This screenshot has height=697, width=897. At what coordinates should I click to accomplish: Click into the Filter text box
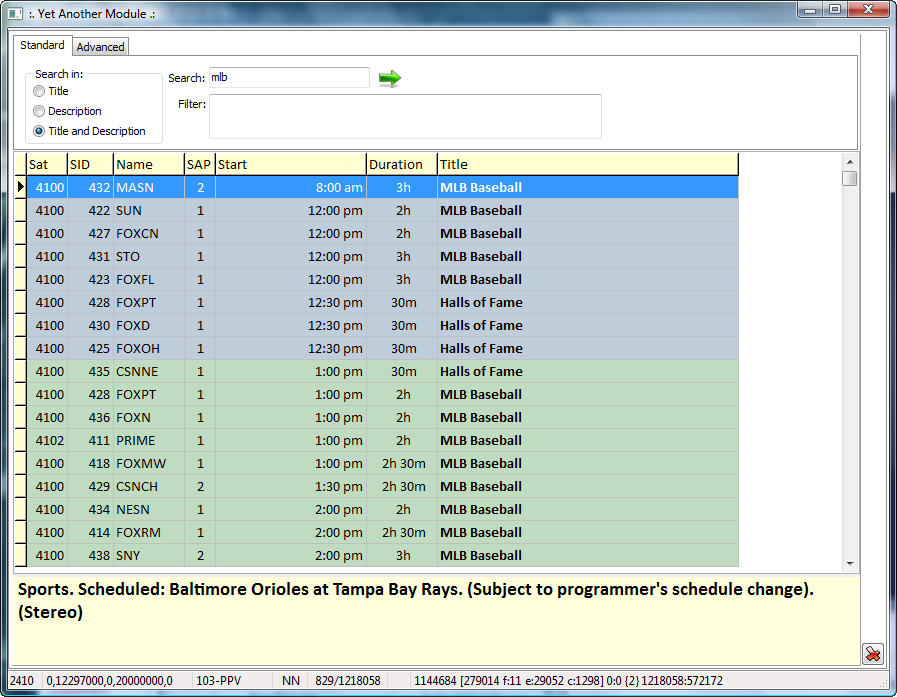[405, 116]
